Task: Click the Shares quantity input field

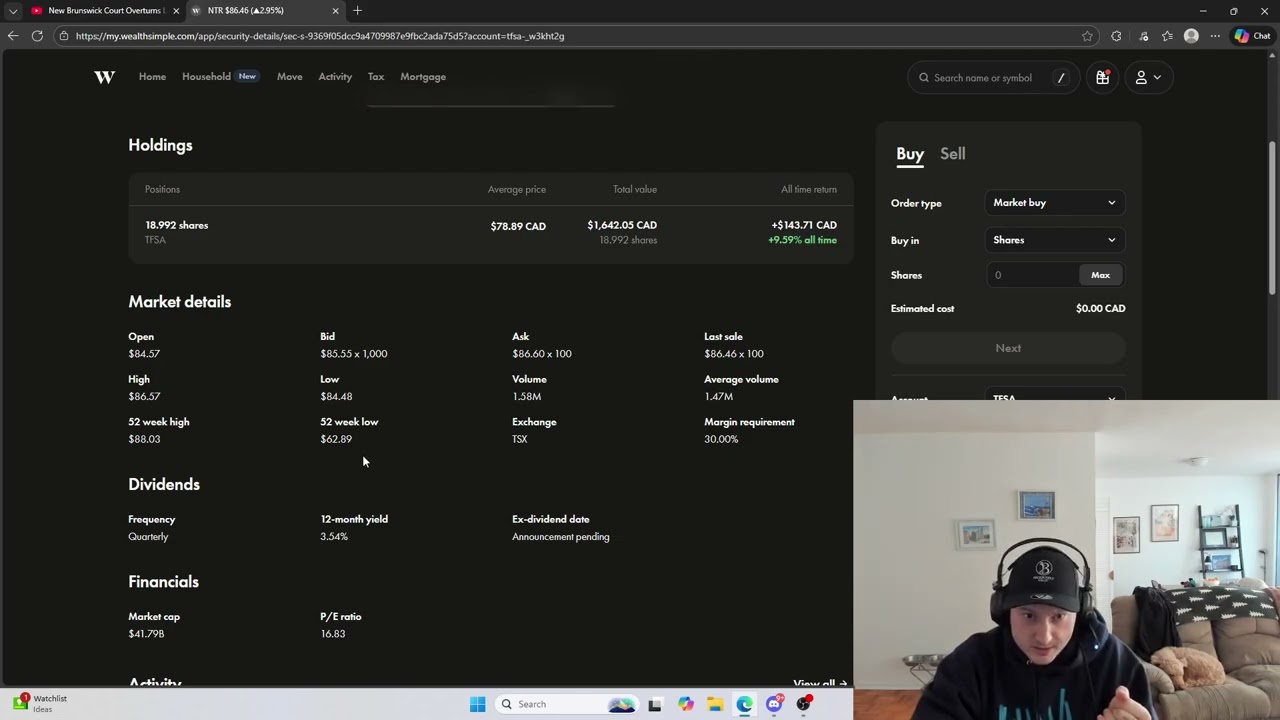Action: coord(1034,275)
